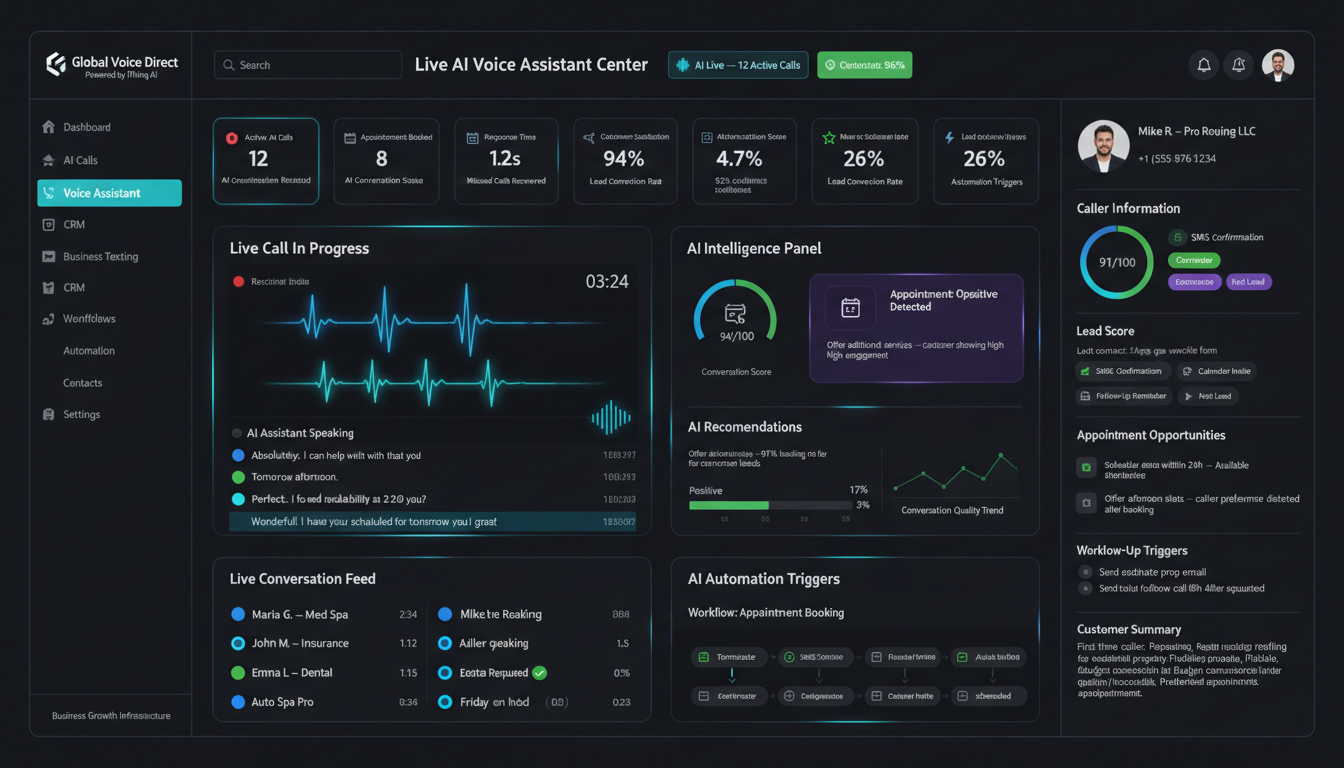This screenshot has width=1344, height=768.
Task: Click the icon beside Offer afternoon slots
Action: click(1086, 503)
